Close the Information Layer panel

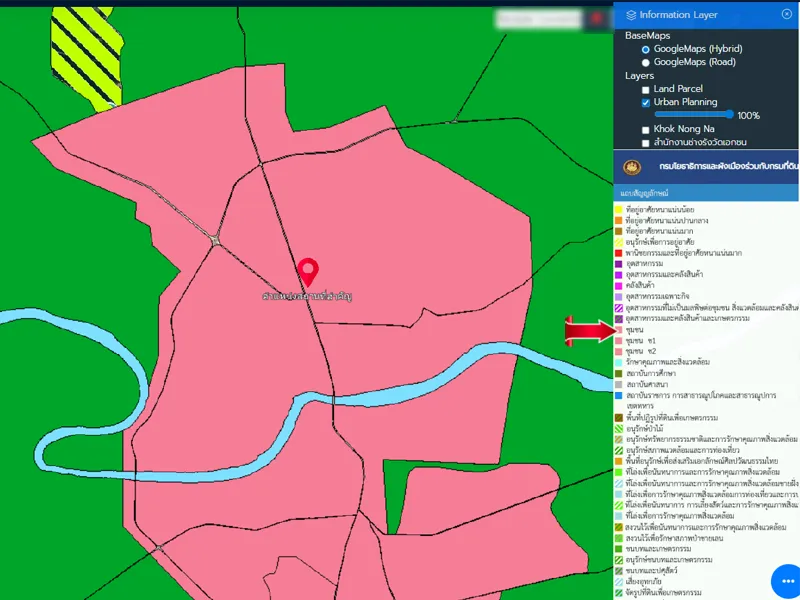[x=786, y=14]
